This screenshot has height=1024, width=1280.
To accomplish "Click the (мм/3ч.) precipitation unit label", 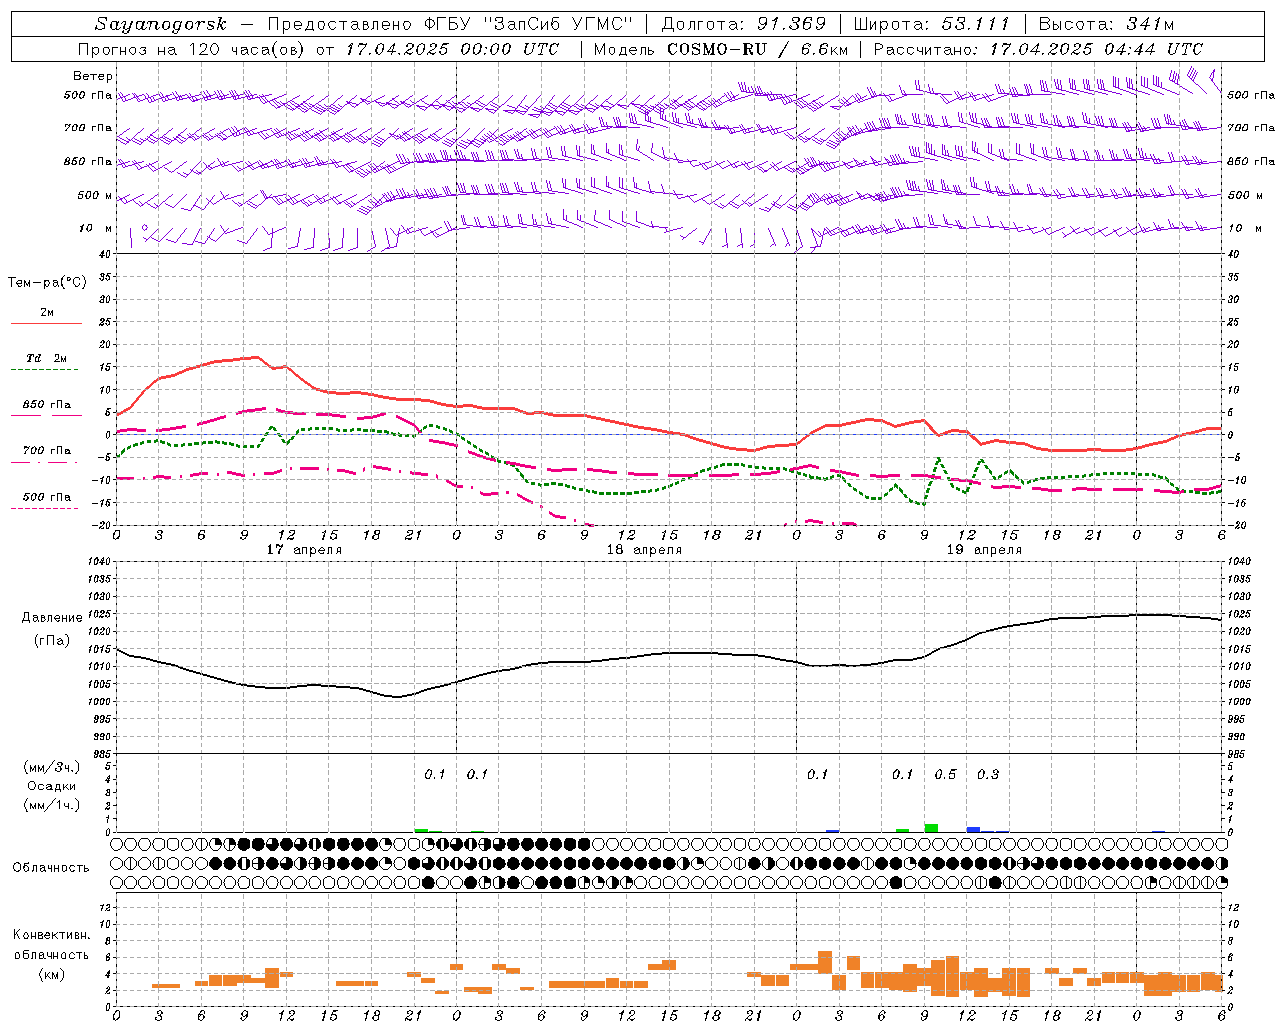I will [x=51, y=767].
